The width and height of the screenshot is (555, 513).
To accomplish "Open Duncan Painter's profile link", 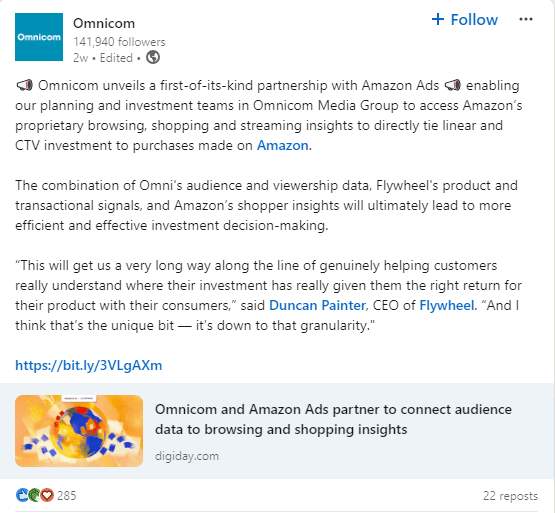I will 317,306.
